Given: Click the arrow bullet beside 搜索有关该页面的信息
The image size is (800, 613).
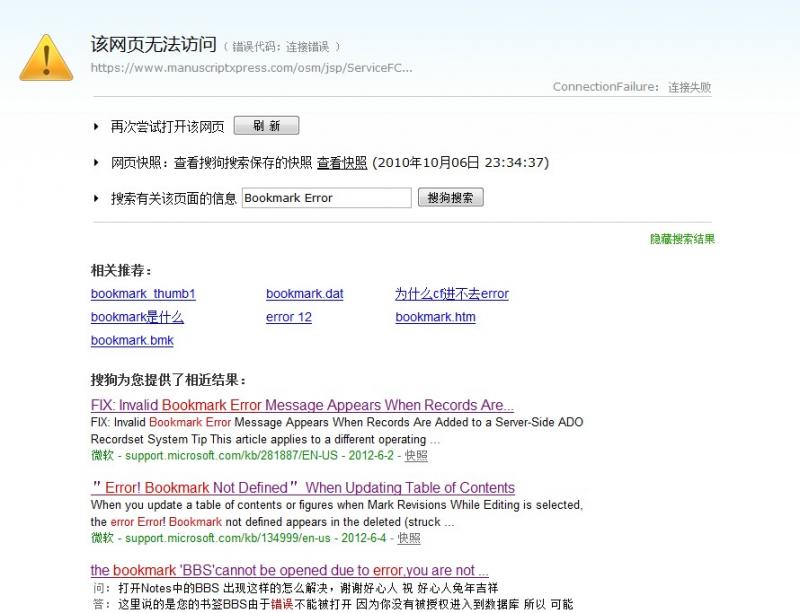Looking at the screenshot, I should click(x=96, y=198).
